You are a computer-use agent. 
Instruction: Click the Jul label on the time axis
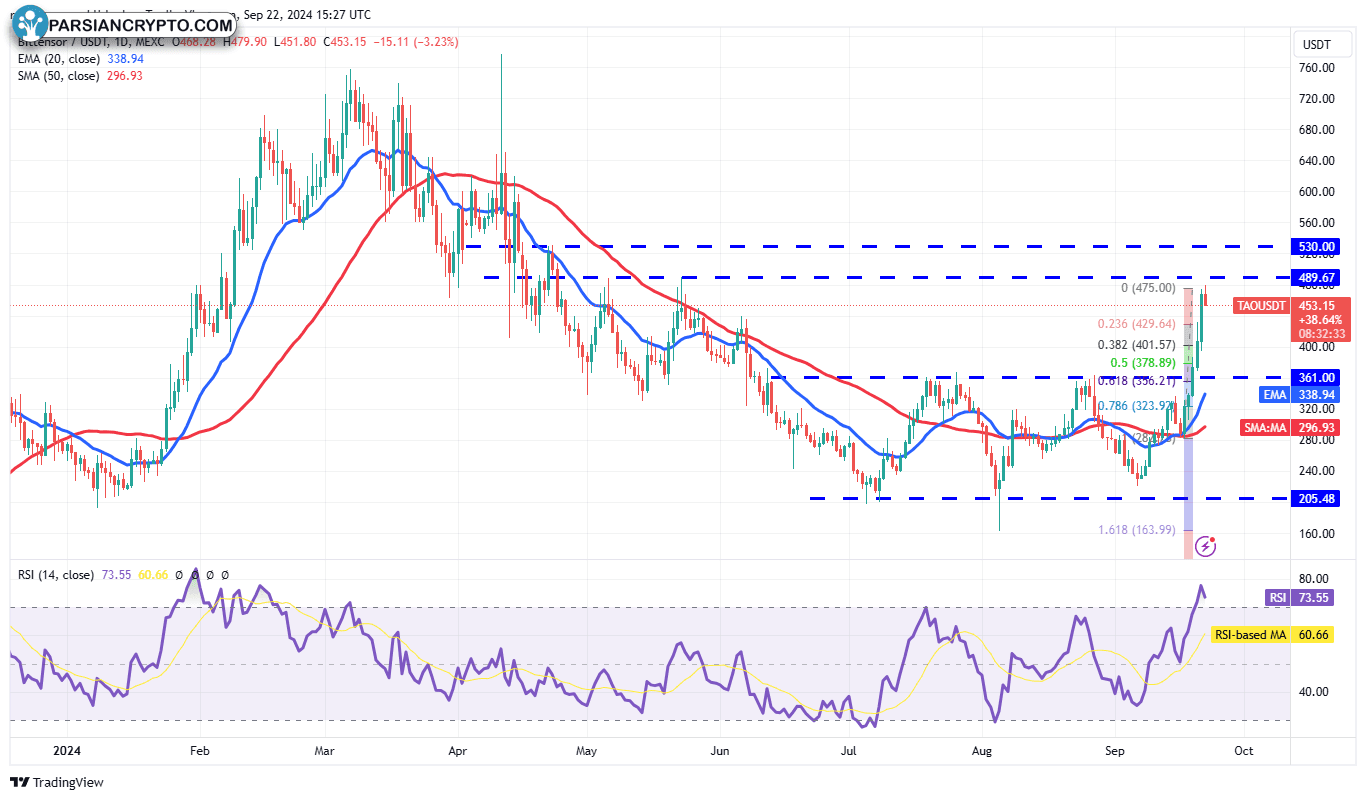pos(850,749)
